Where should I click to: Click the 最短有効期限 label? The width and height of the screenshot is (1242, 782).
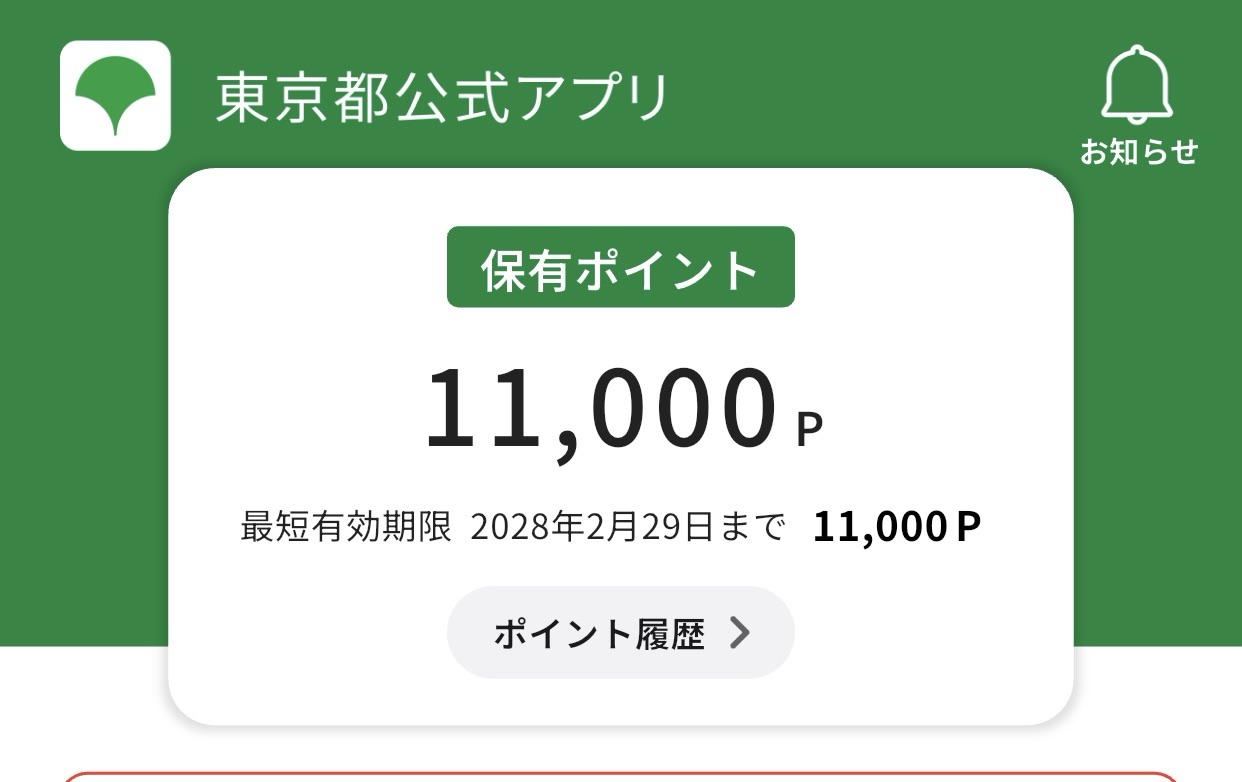(346, 527)
